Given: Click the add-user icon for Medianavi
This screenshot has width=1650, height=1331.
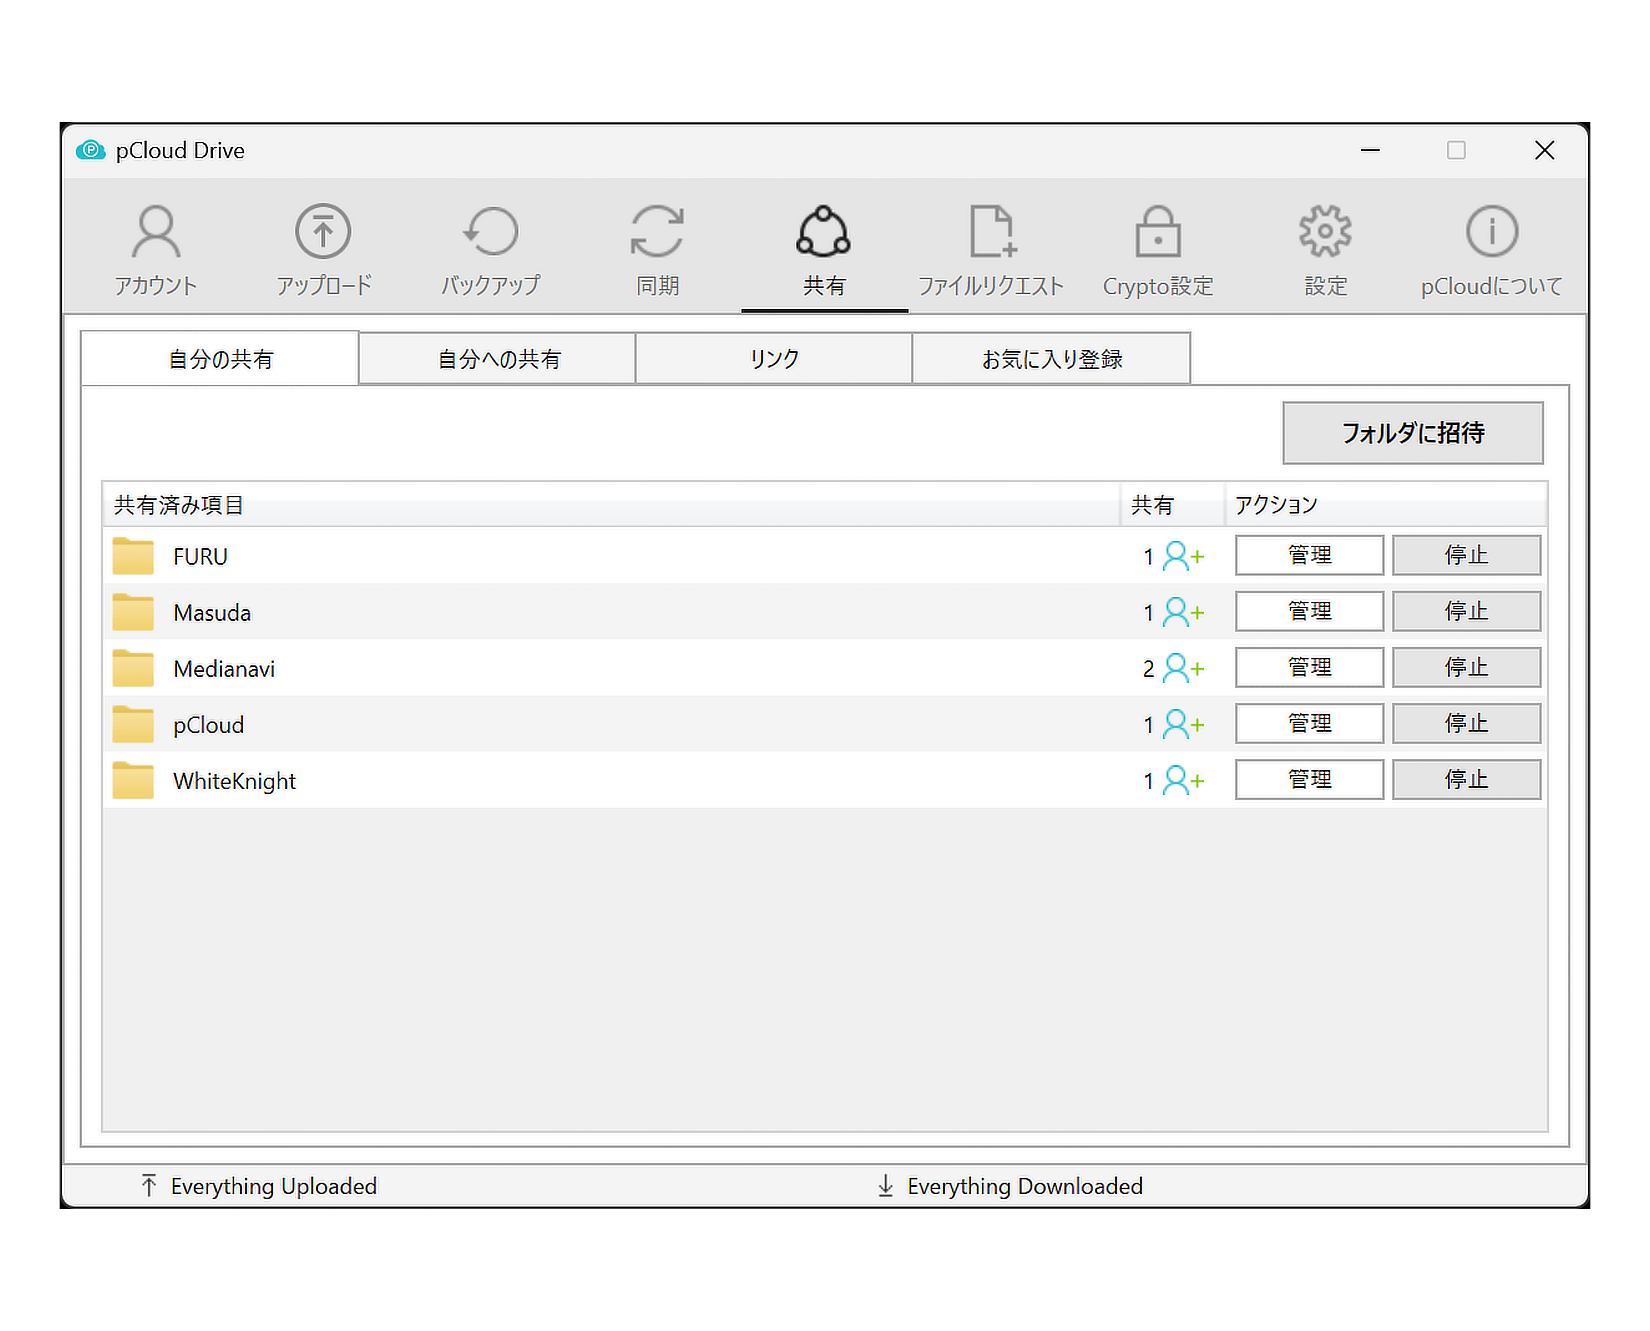Looking at the screenshot, I should [x=1183, y=668].
